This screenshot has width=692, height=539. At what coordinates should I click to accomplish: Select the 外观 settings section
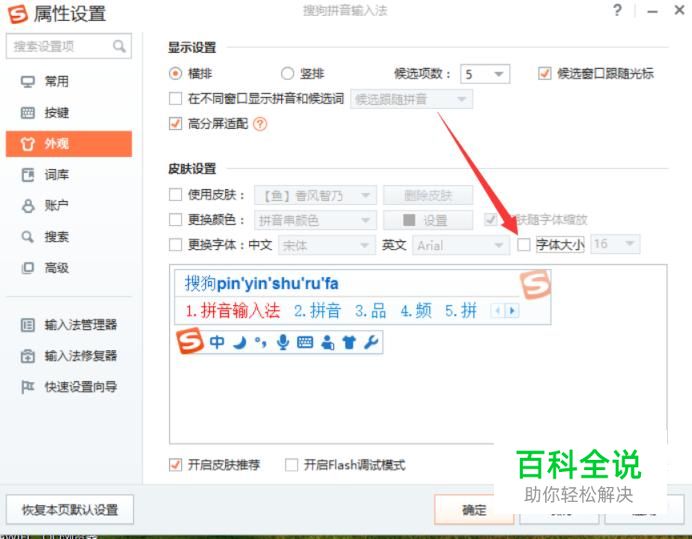(x=69, y=144)
